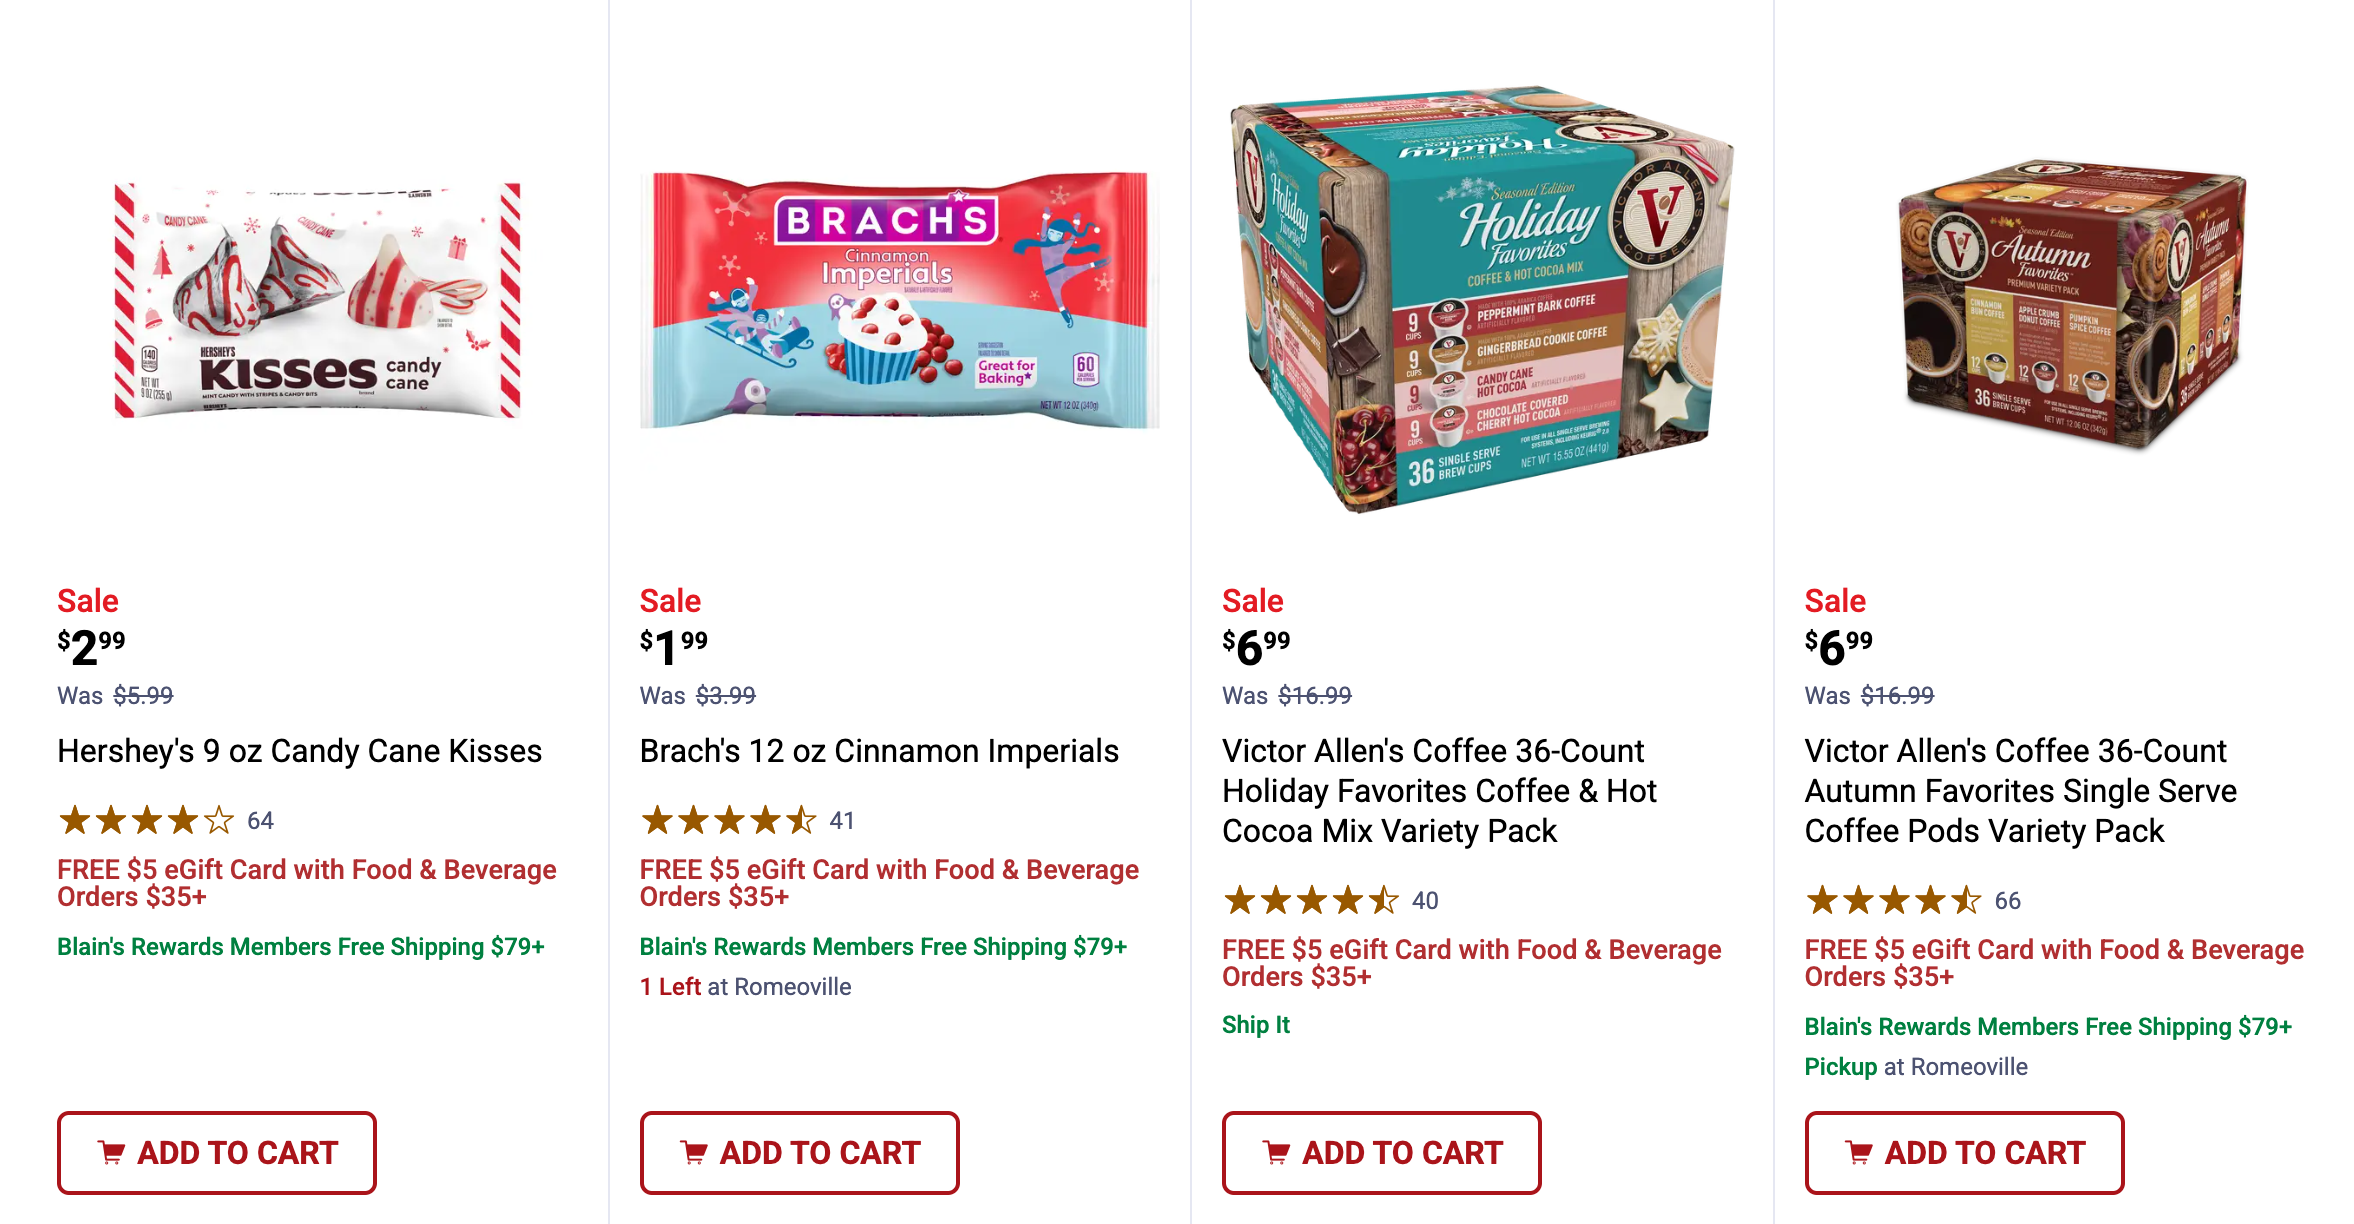
Task: Open the Hershey's 9 oz Candy Cane Kisses product page
Action: [x=299, y=750]
